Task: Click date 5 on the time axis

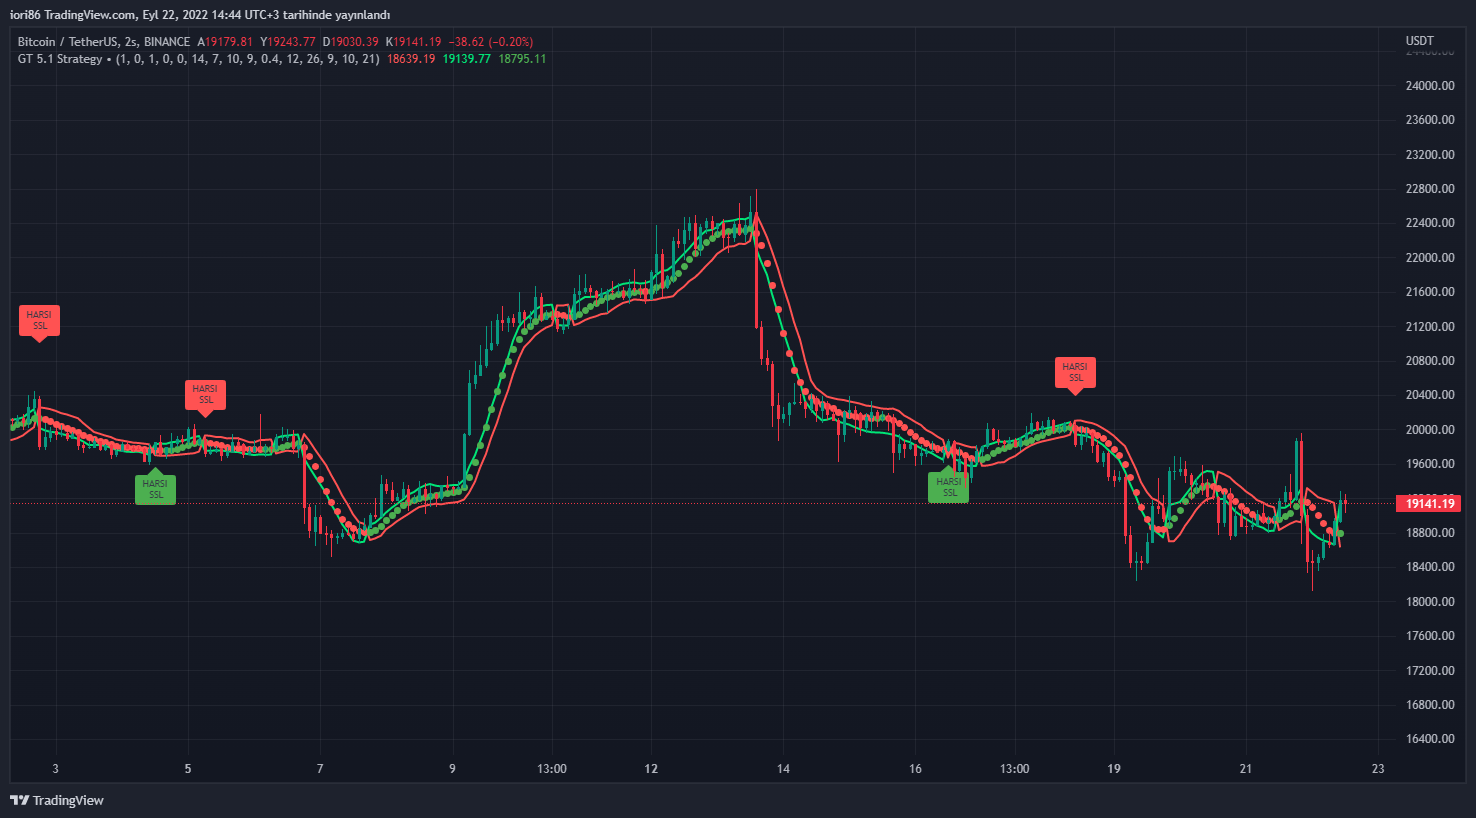Action: 188,769
